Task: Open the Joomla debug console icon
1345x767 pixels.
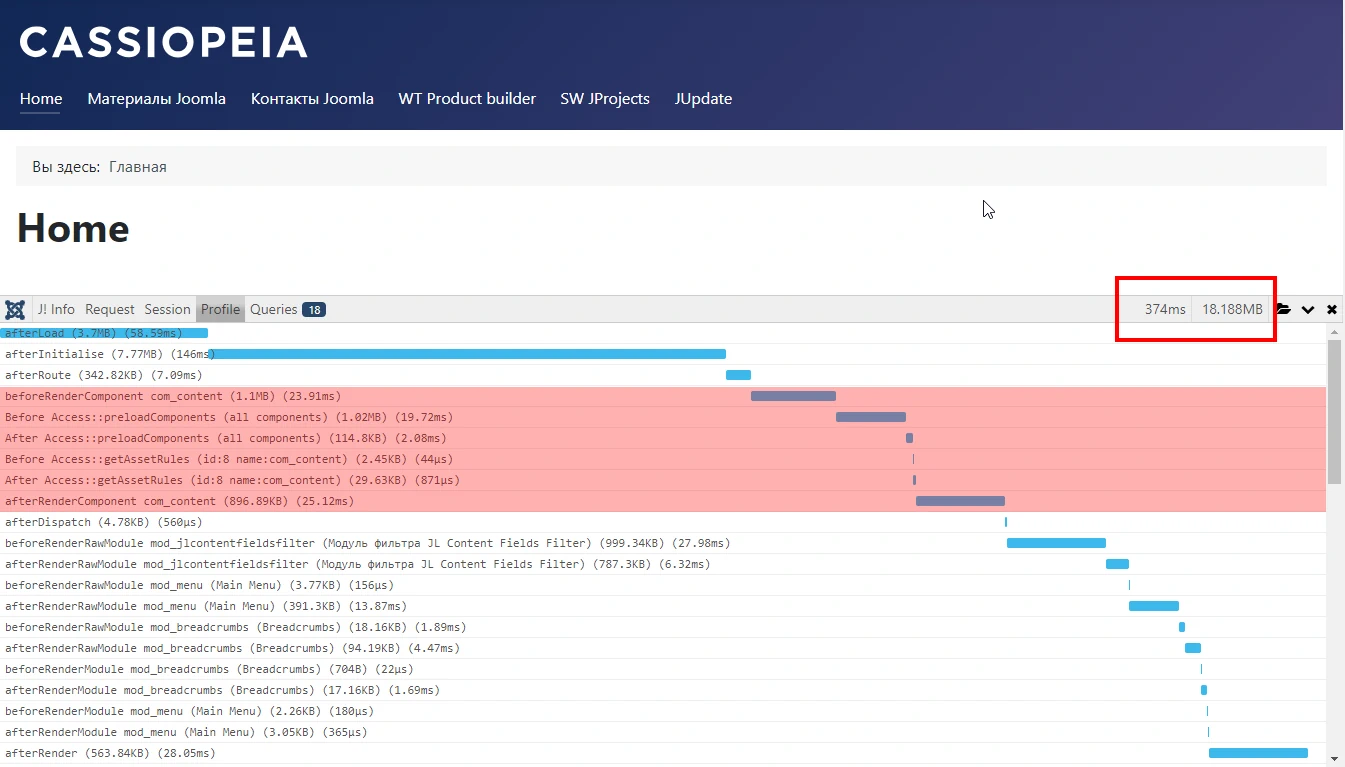Action: [x=15, y=309]
